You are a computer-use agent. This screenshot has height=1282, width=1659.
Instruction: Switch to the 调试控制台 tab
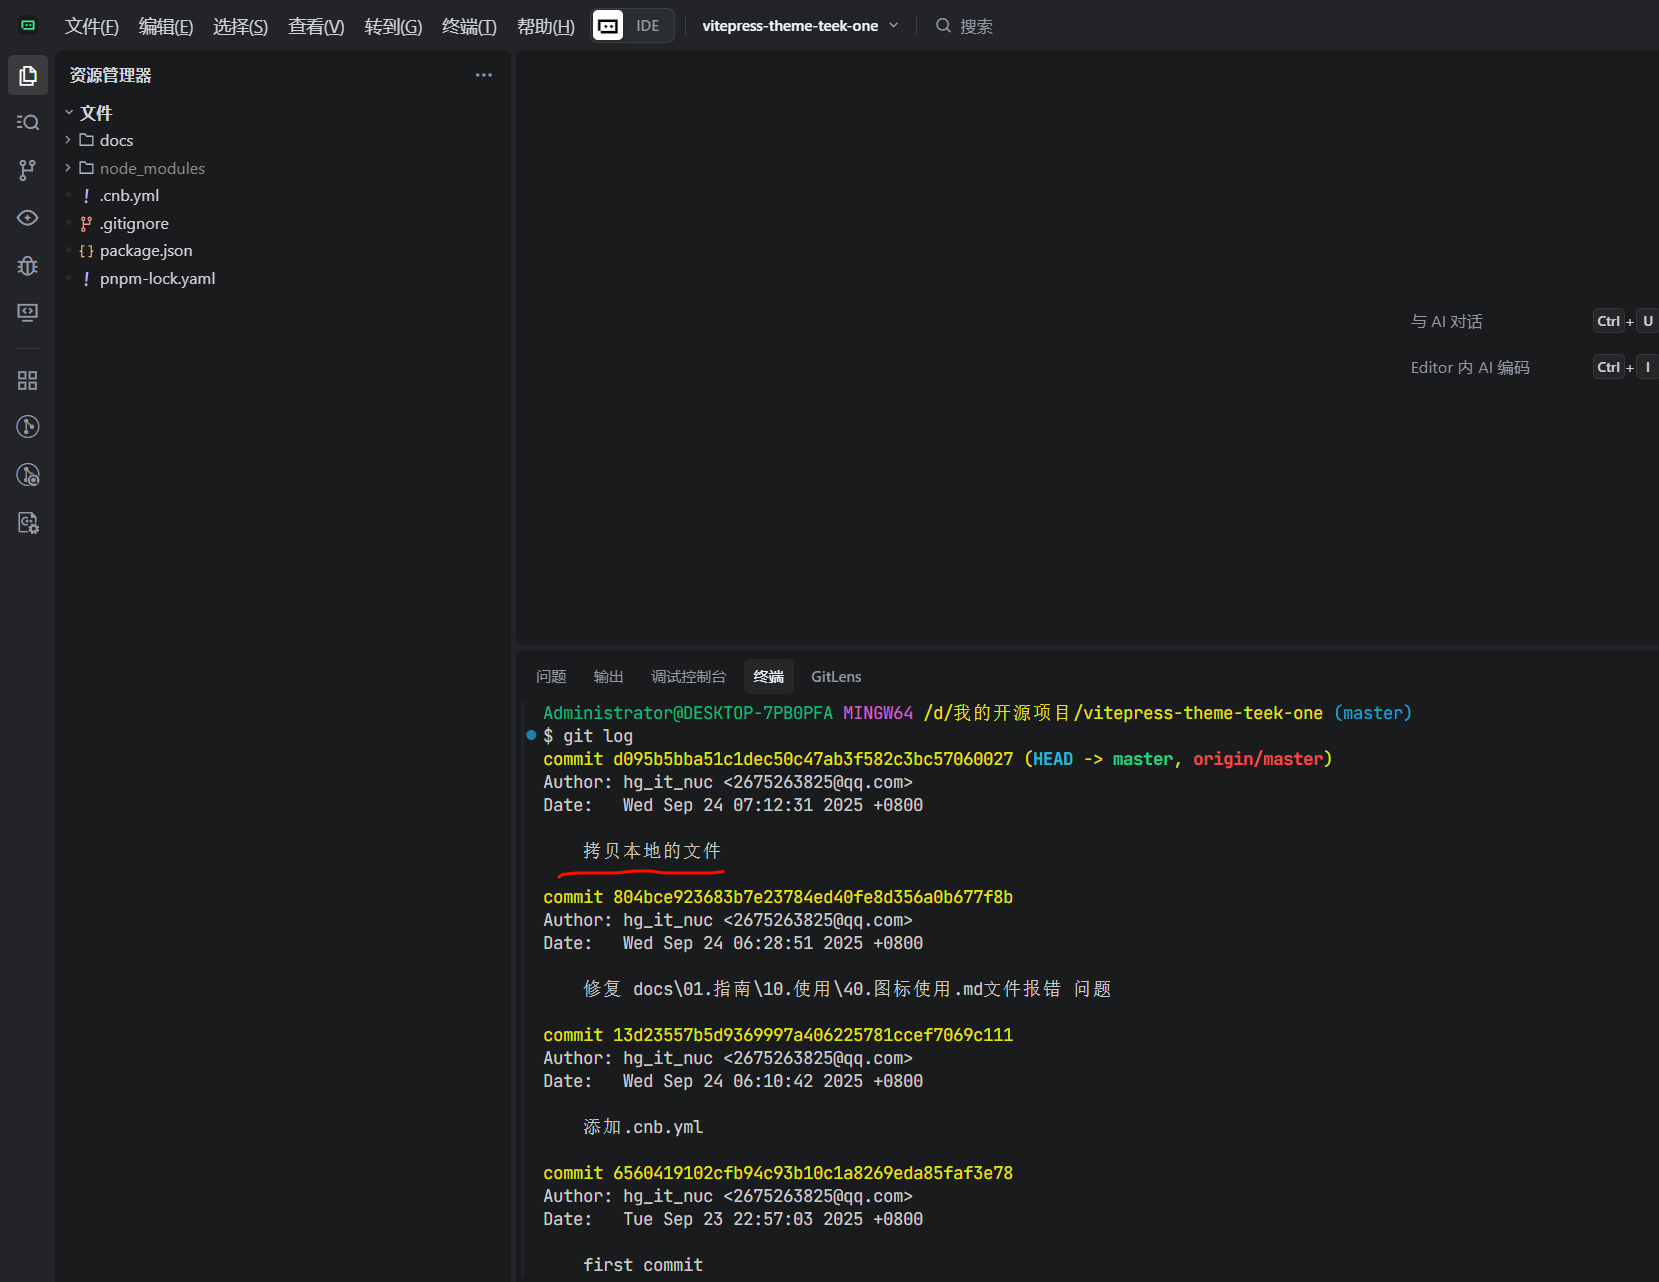[x=688, y=677]
